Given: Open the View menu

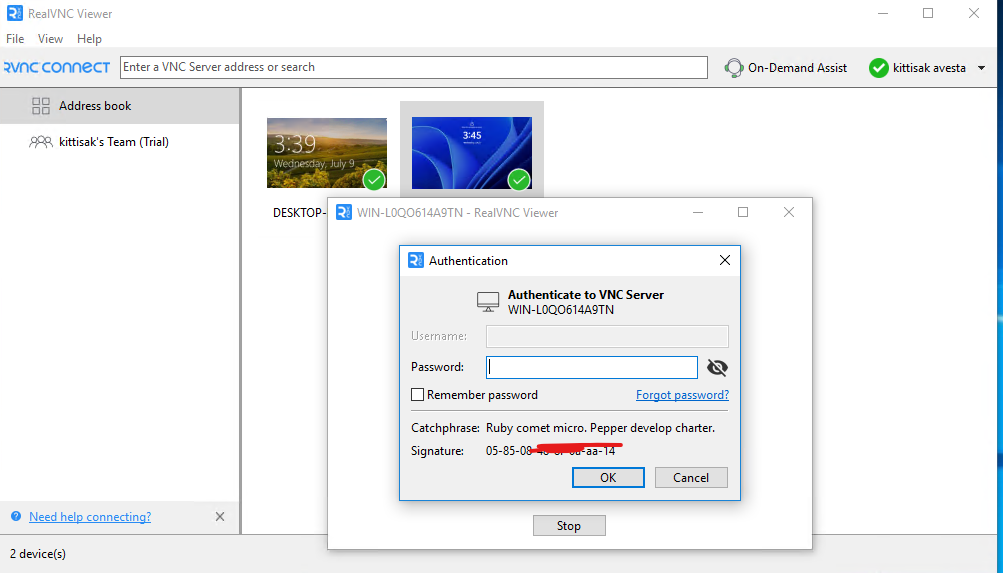Looking at the screenshot, I should 50,39.
